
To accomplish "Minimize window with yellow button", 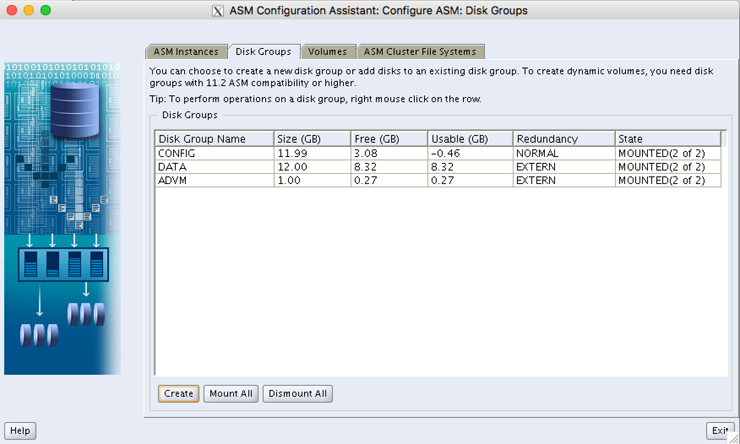I will coord(29,10).
